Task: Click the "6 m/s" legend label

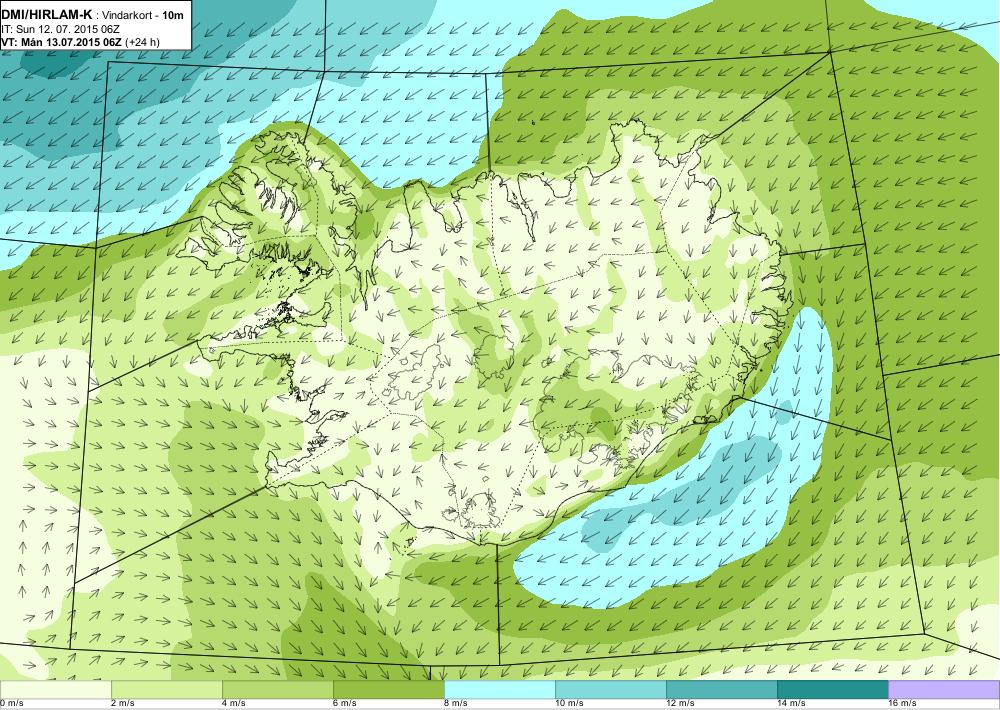Action: click(x=344, y=704)
